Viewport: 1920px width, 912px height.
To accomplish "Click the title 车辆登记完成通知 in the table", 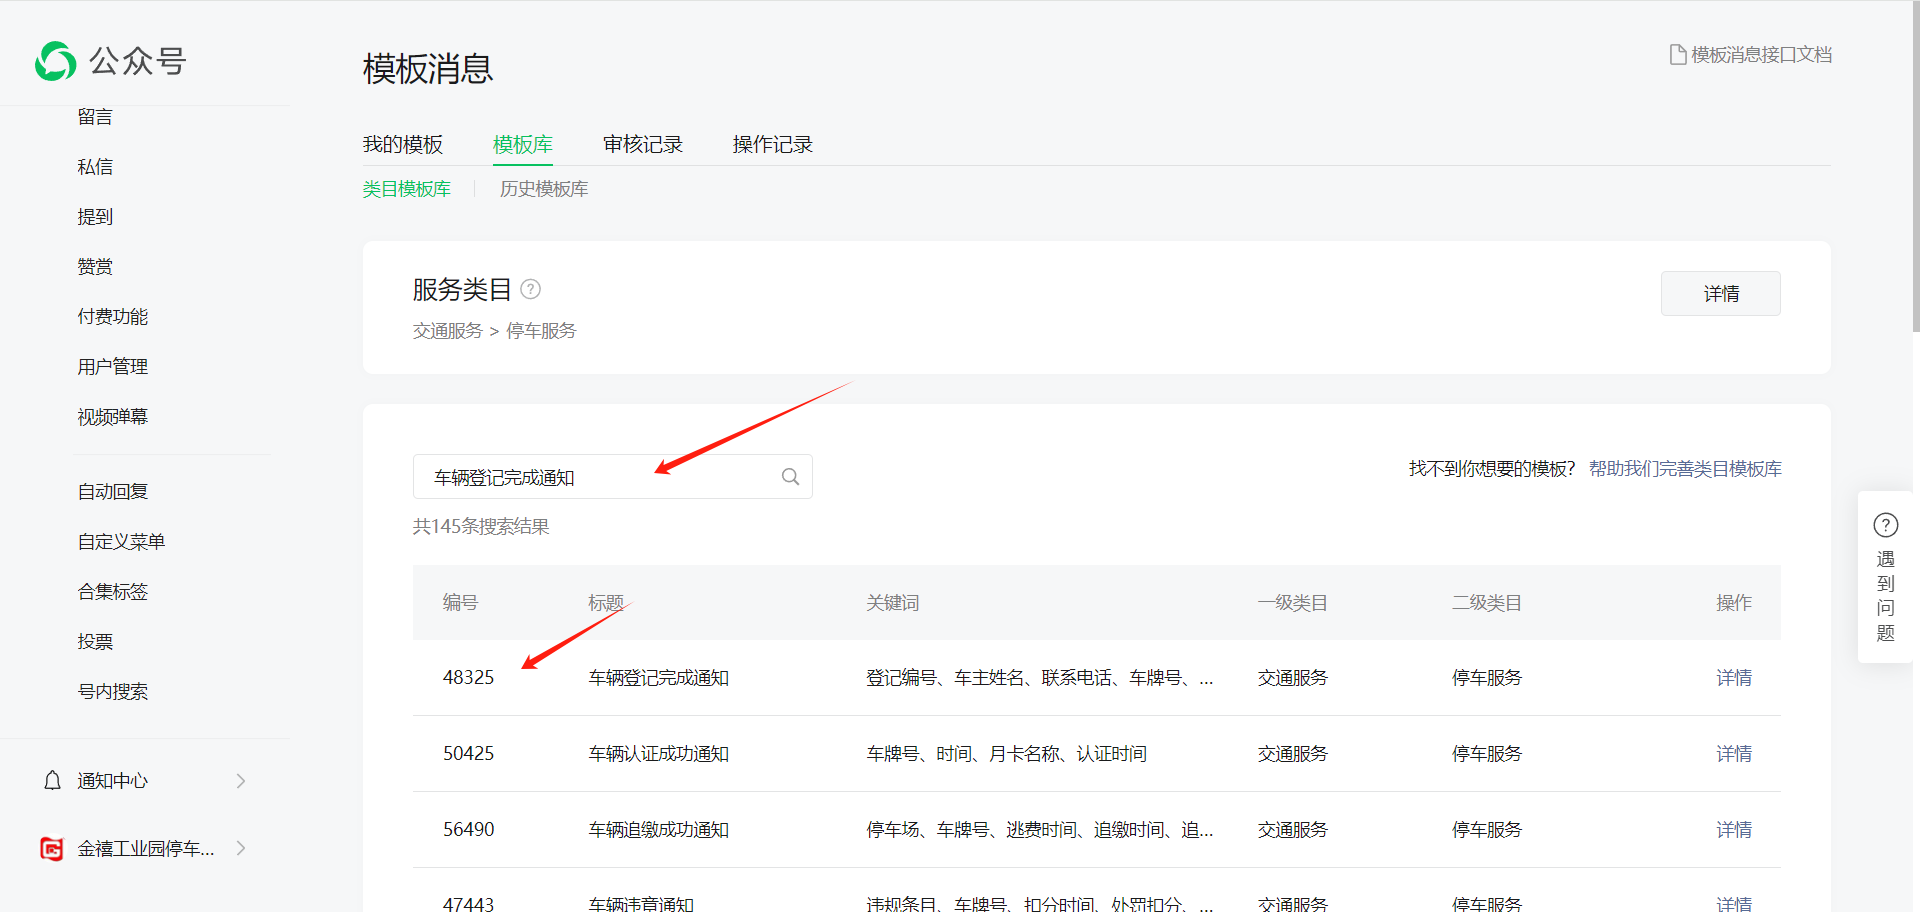I will (x=659, y=678).
